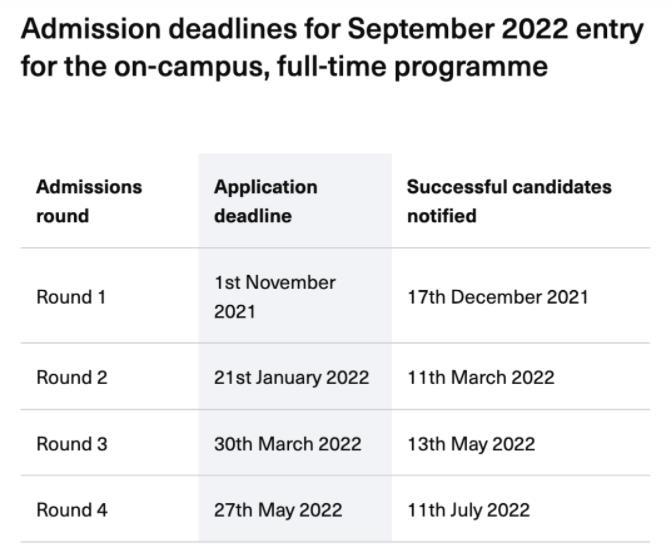This screenshot has width=672, height=549.
Task: Click the words September 2022 entry in title
Action: [x=495, y=30]
